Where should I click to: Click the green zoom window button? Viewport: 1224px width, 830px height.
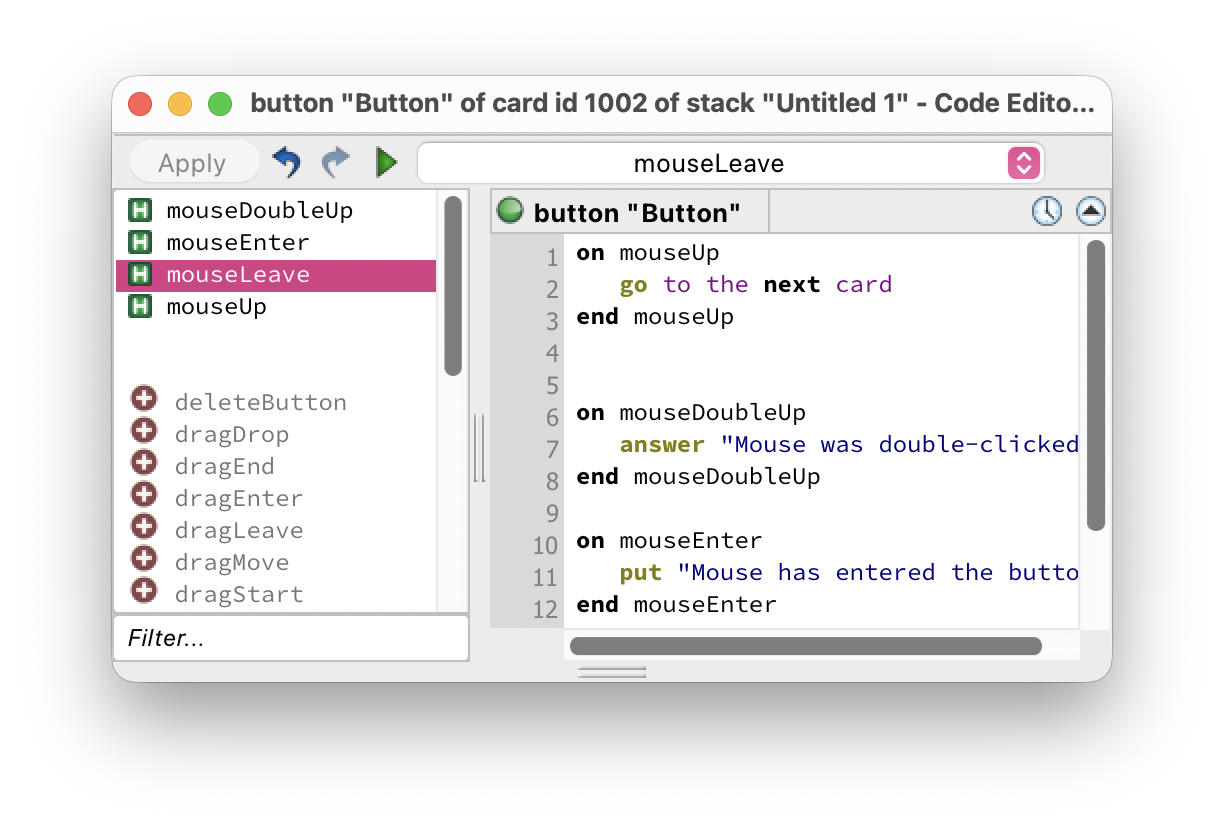(x=220, y=104)
